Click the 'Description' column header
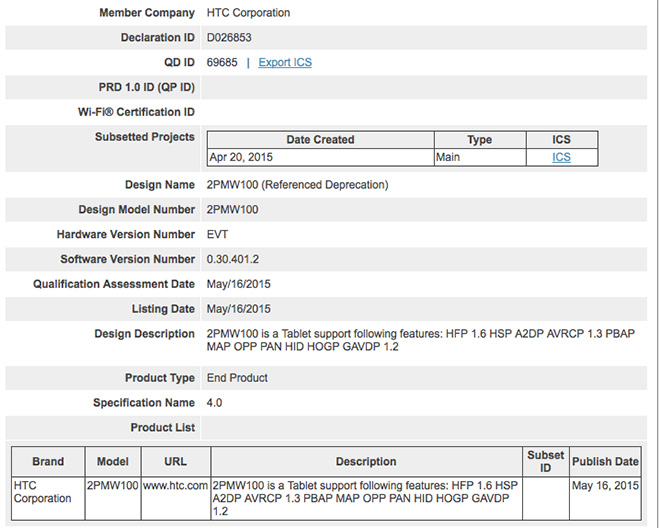 (366, 461)
